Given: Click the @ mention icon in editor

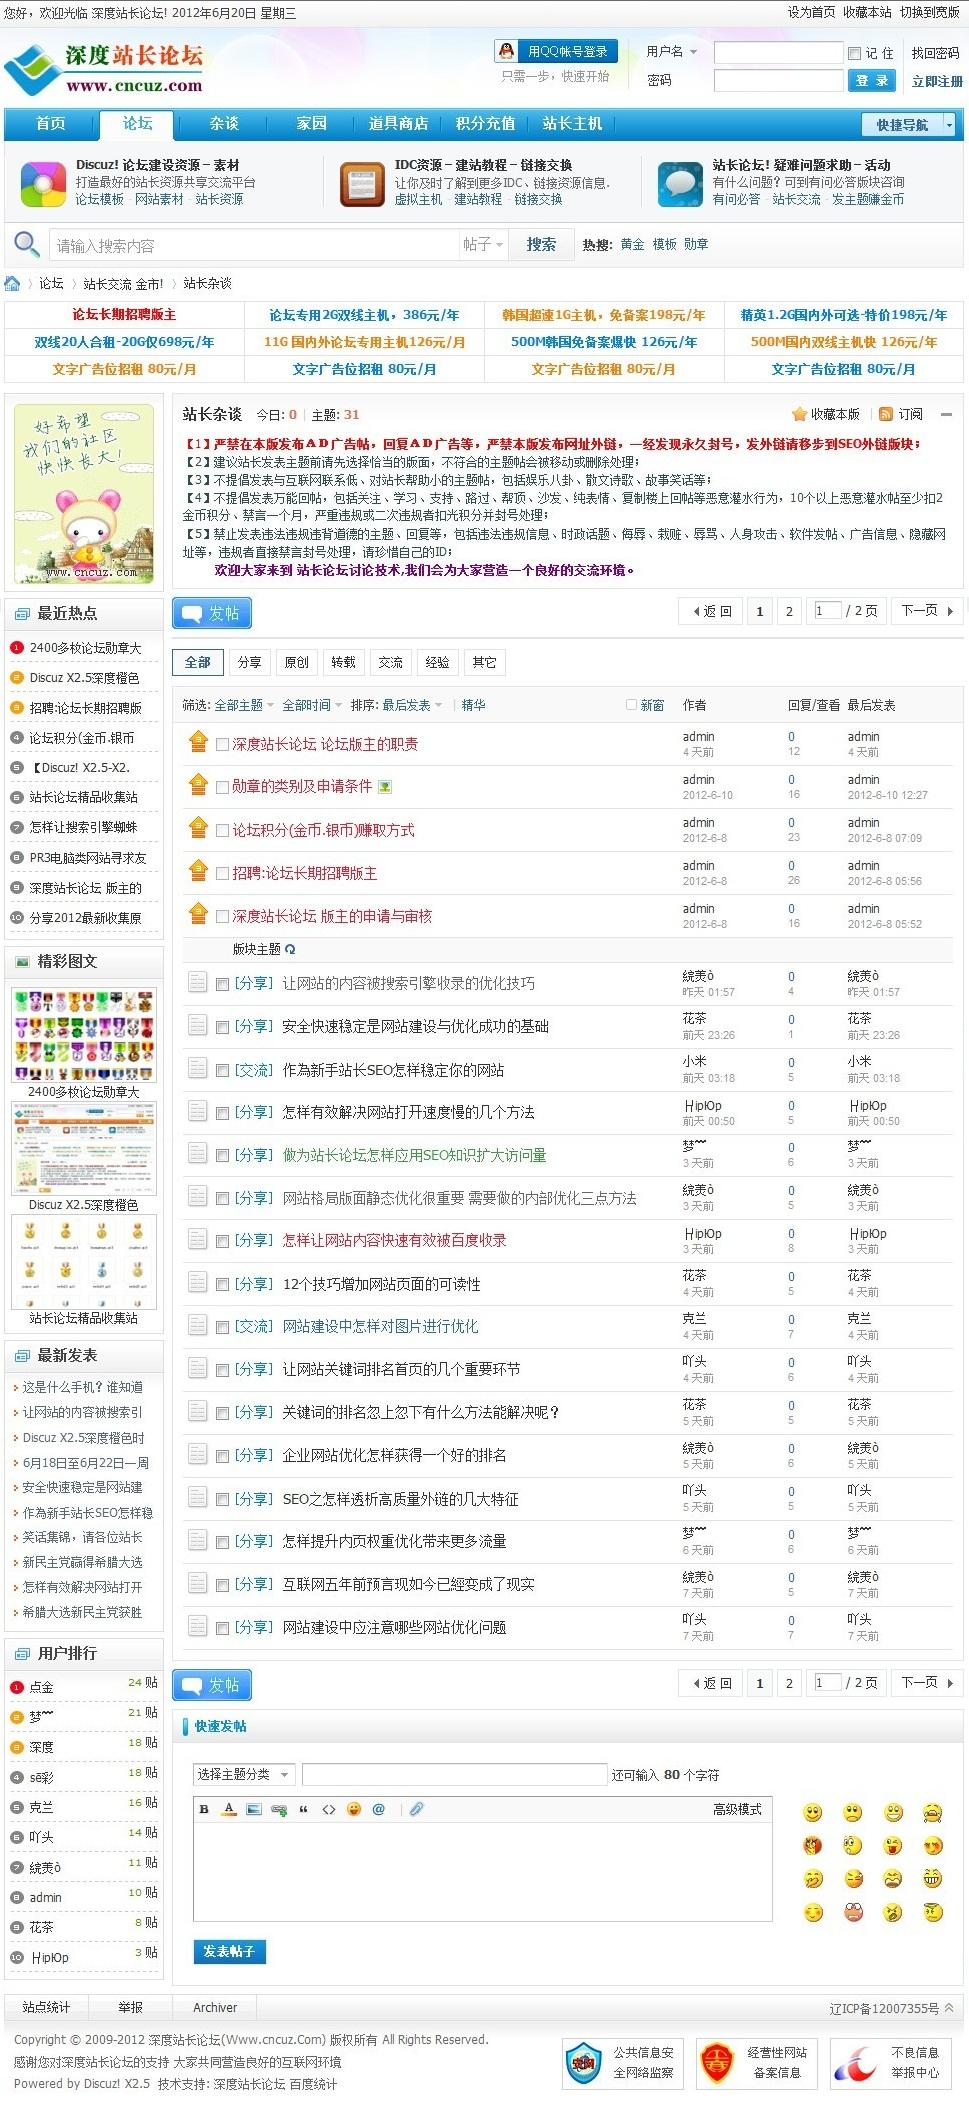Looking at the screenshot, I should click(x=378, y=1809).
